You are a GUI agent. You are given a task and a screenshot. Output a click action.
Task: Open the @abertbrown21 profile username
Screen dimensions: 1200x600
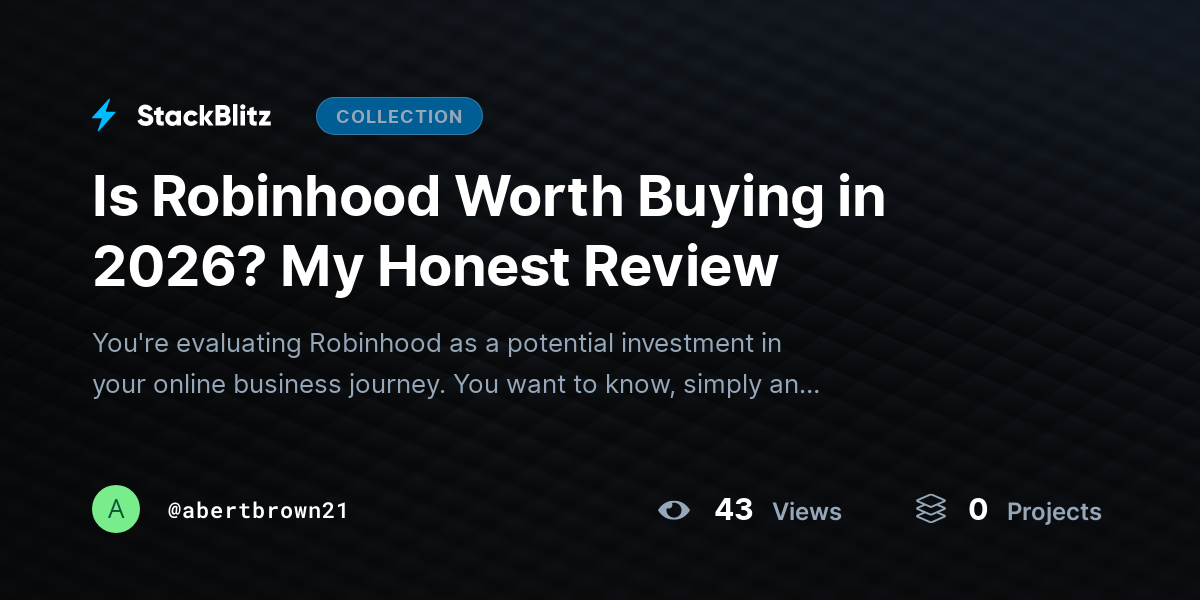258,511
